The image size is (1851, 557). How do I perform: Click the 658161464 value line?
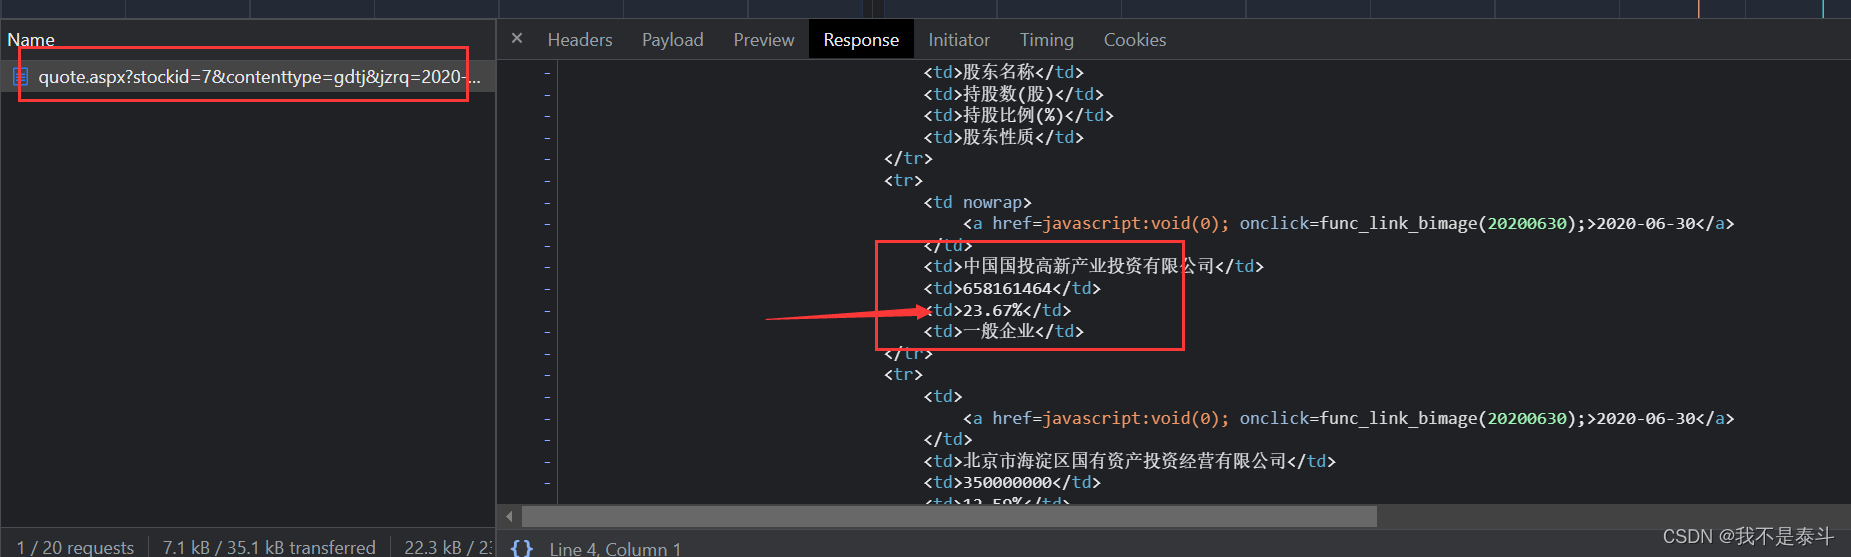click(1012, 288)
